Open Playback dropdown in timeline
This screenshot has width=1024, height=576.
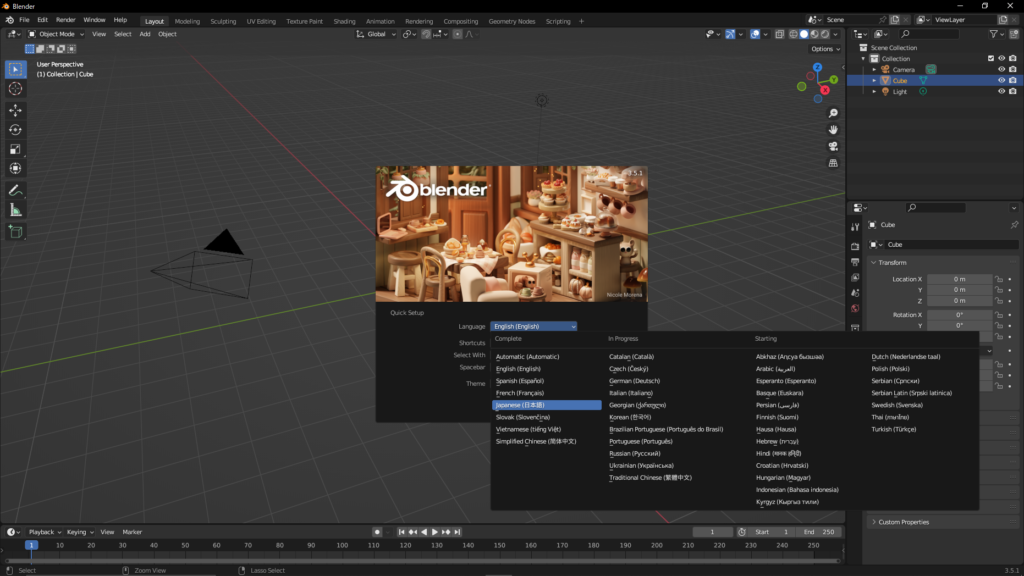coord(44,532)
